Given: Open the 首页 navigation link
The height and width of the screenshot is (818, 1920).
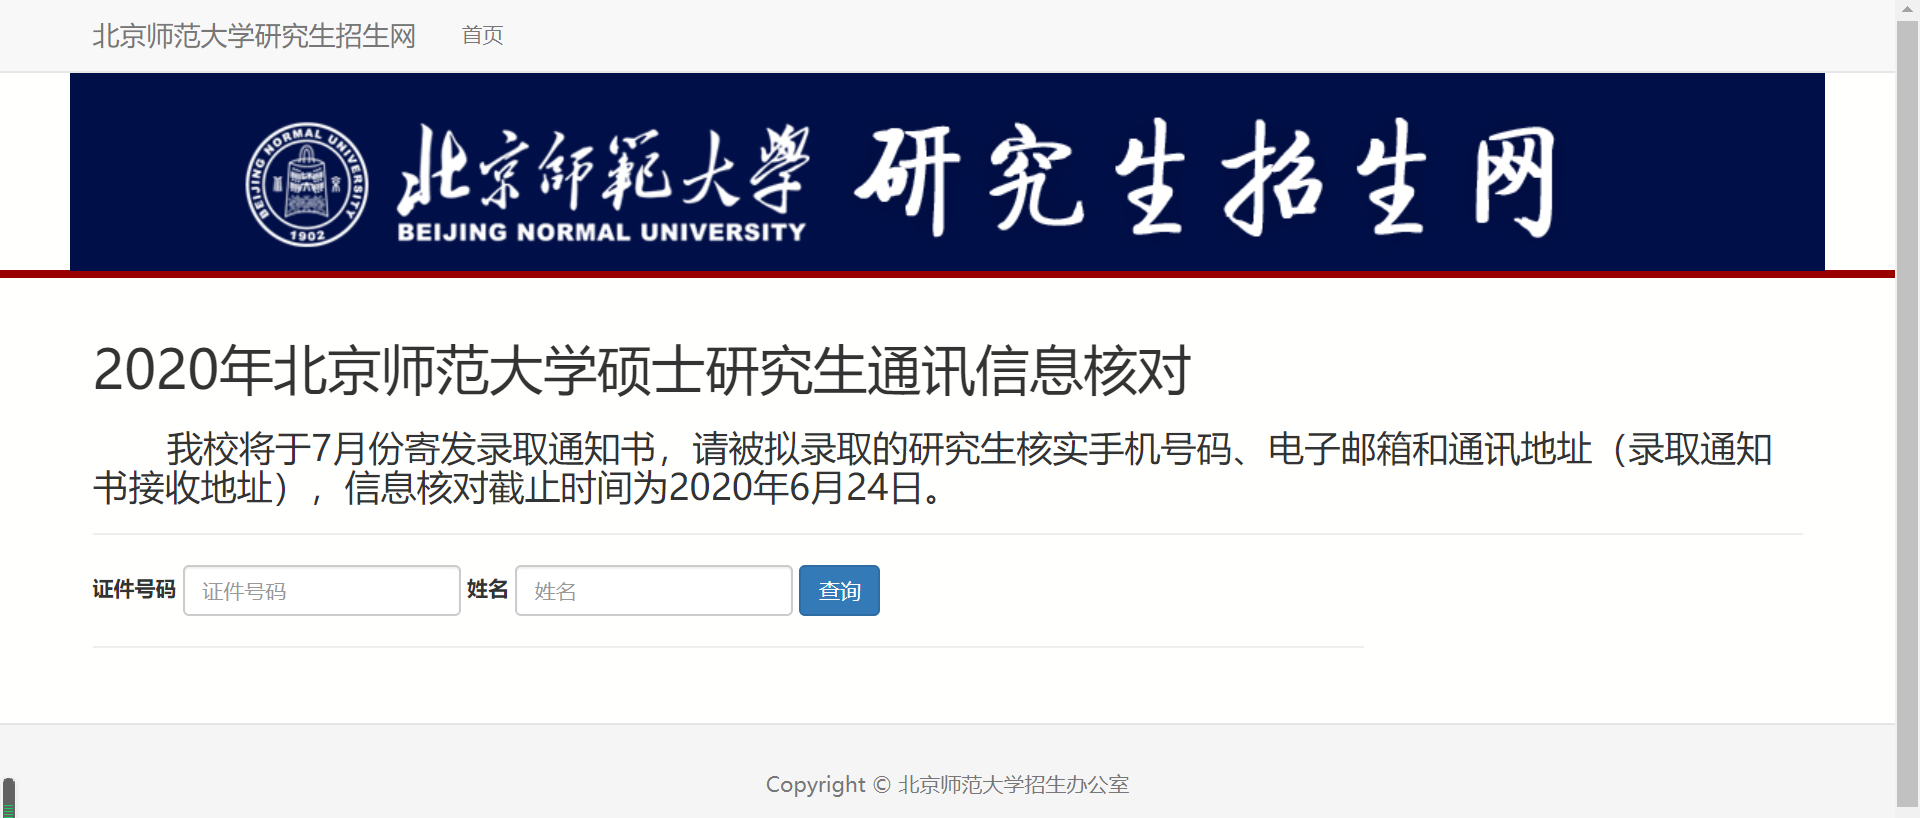Looking at the screenshot, I should pos(482,35).
